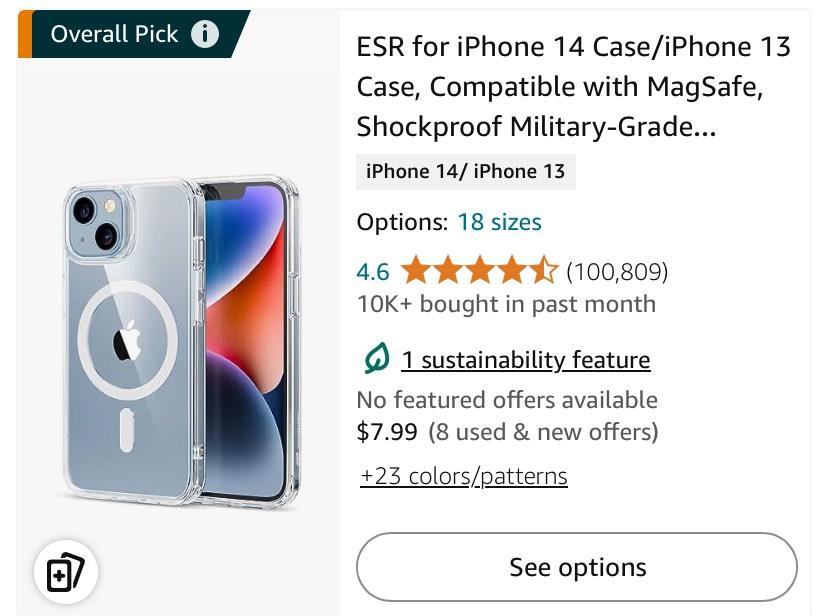Open the ESR iPhone 14 case title

573,87
